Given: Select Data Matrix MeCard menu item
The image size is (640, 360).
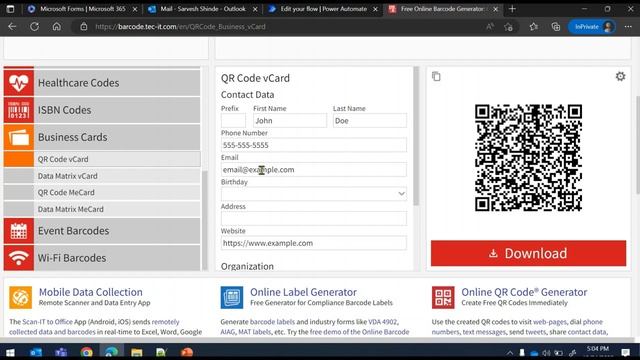Looking at the screenshot, I should point(102,209).
